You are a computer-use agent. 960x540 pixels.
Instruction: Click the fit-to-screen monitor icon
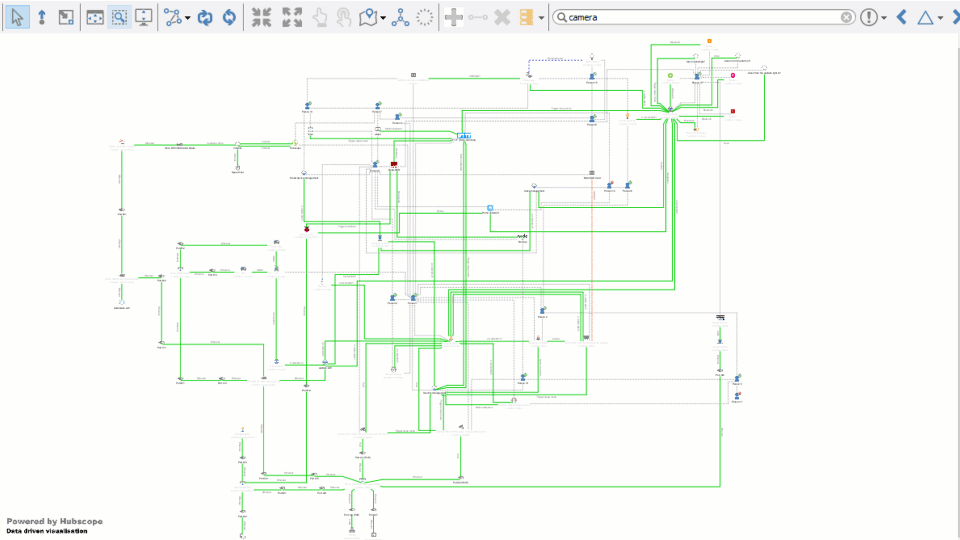pos(143,17)
